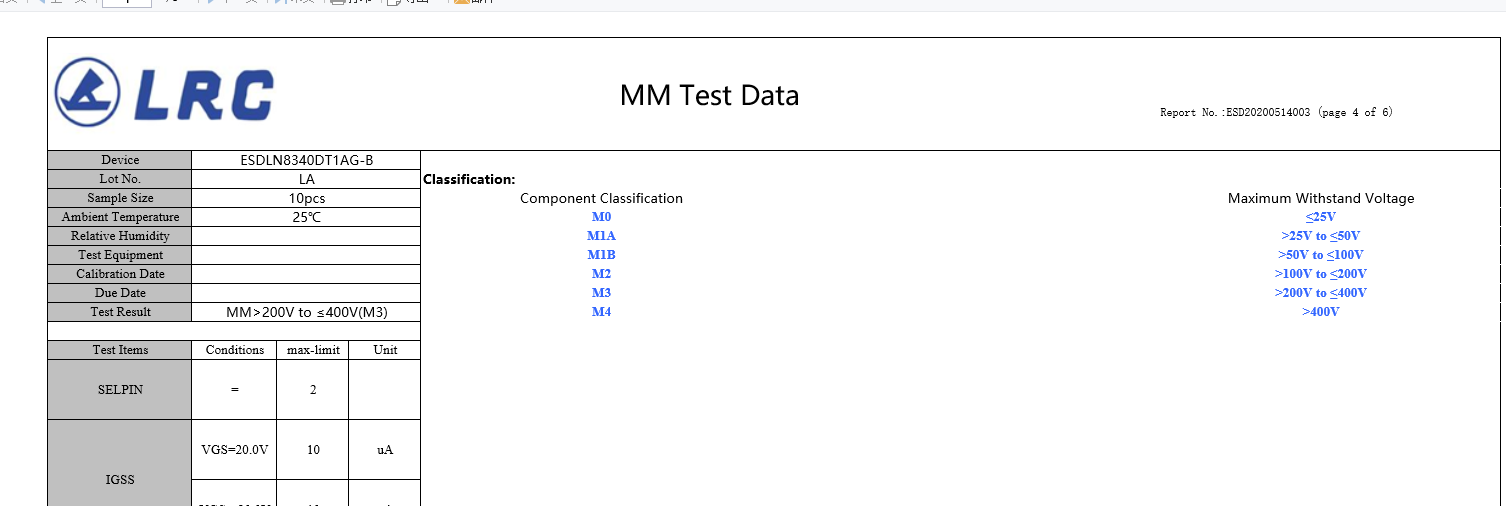
Task: Select the >400V maximum withstand voltage text
Action: [1320, 312]
